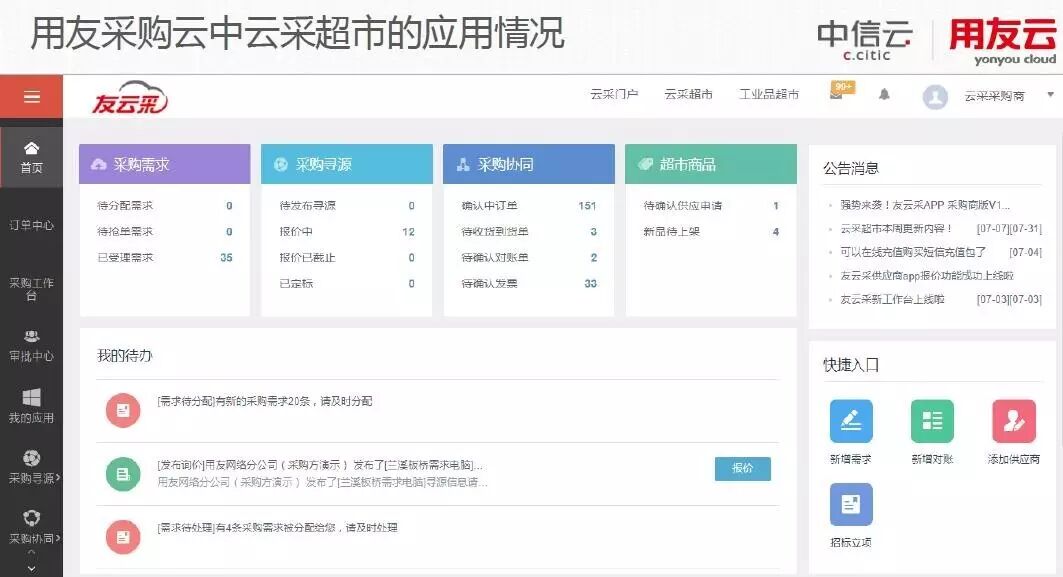The image size is (1063, 577).
Task: Open 需求待分配 todo with 20 new requests
Action: click(x=264, y=401)
